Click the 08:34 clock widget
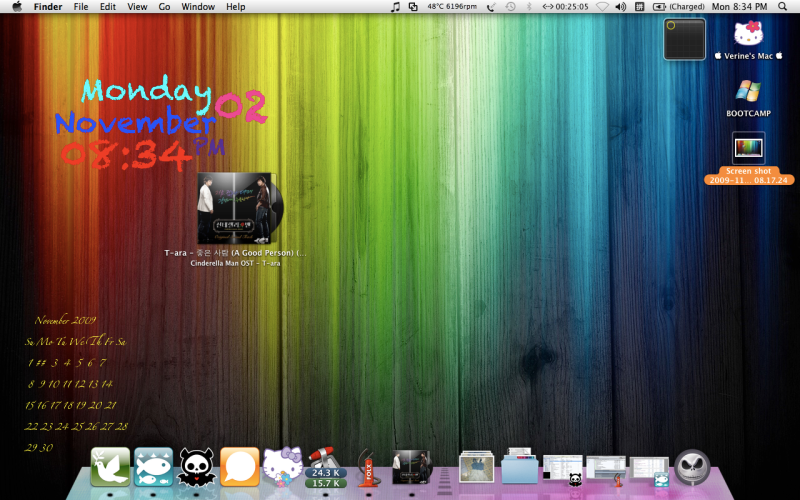 pyautogui.click(x=127, y=154)
